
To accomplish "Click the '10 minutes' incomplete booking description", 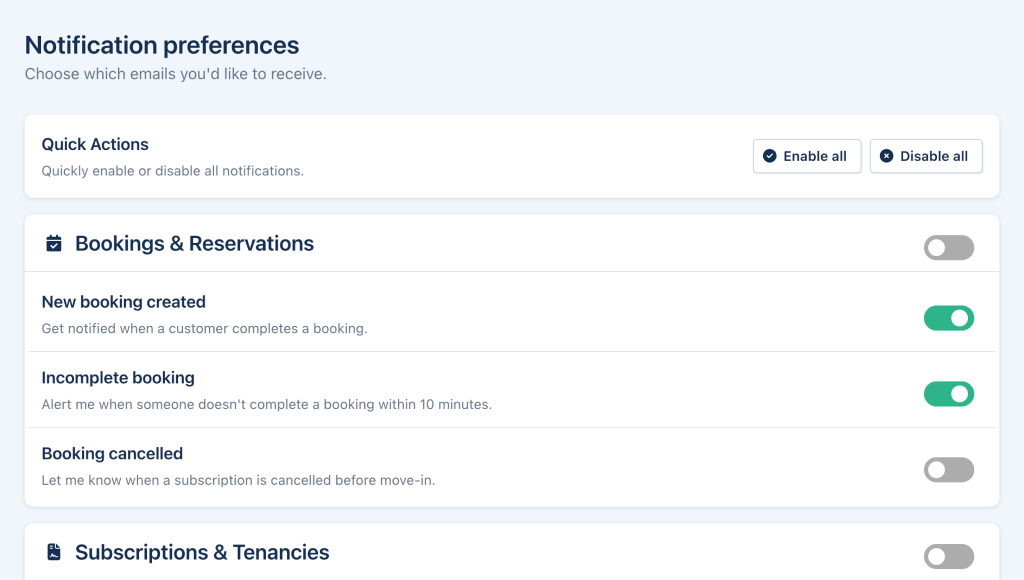I will click(x=266, y=405).
